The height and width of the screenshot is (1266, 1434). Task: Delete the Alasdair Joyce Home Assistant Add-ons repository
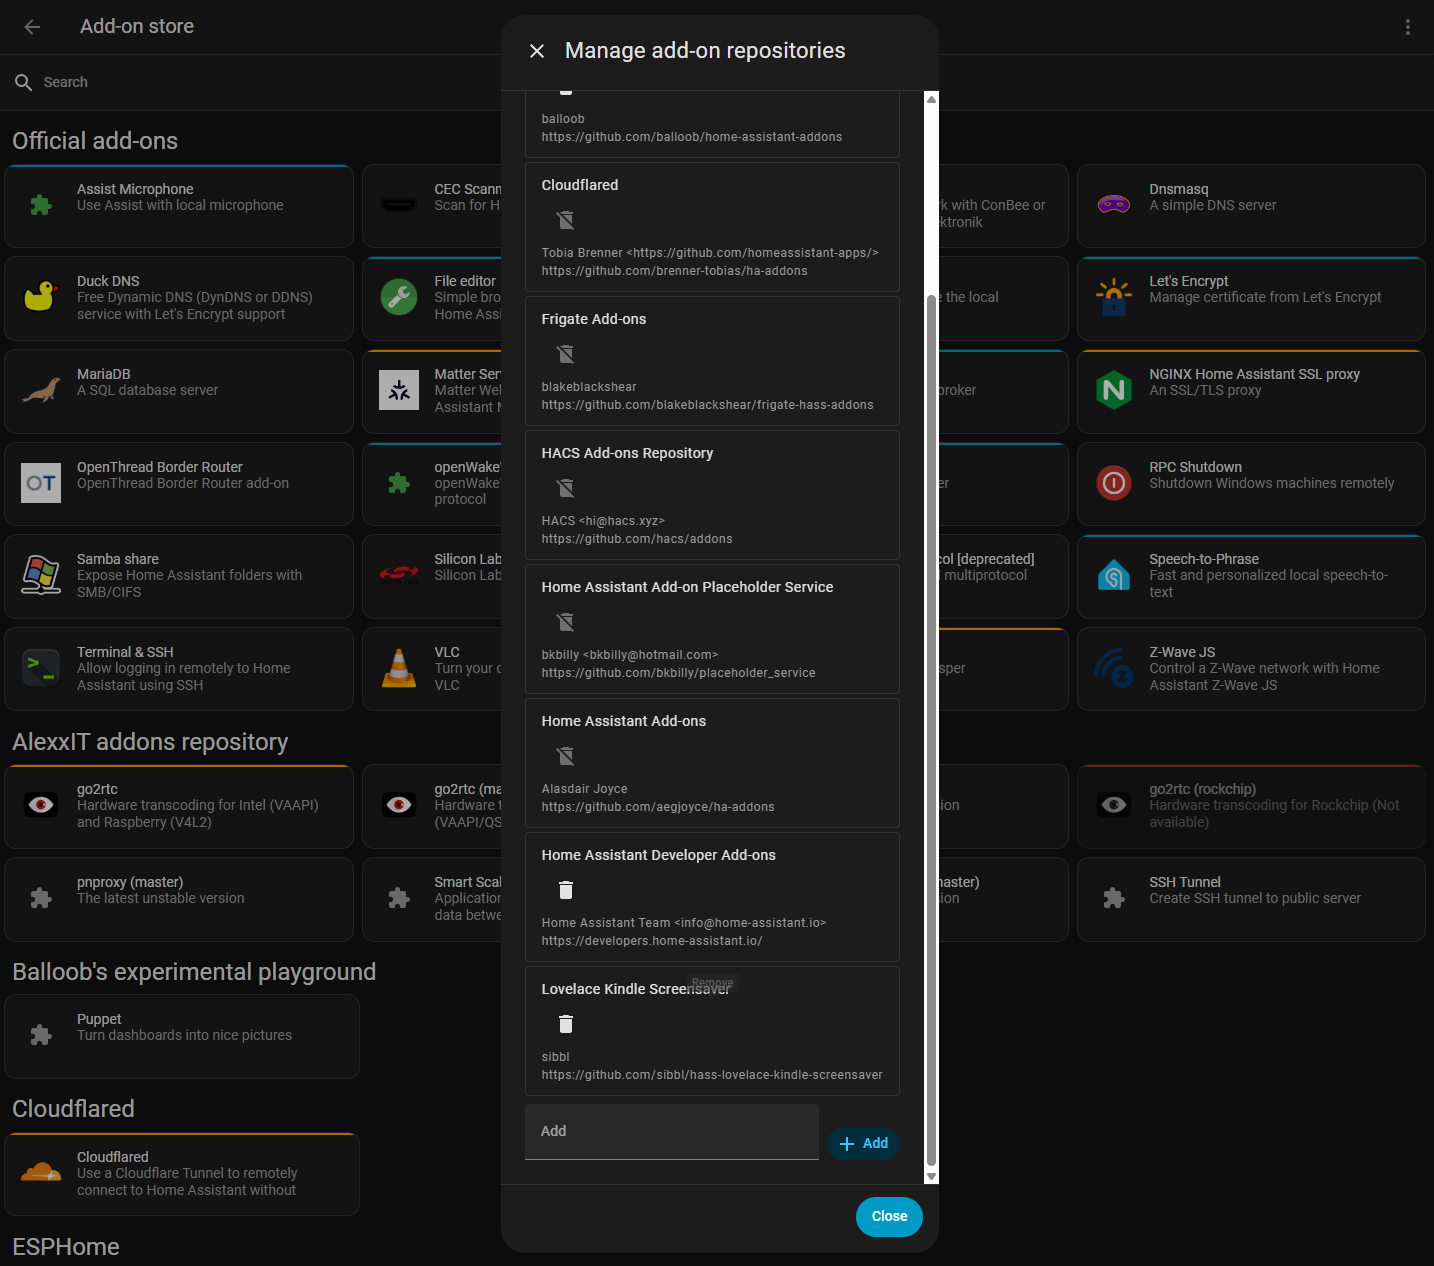[x=566, y=755]
